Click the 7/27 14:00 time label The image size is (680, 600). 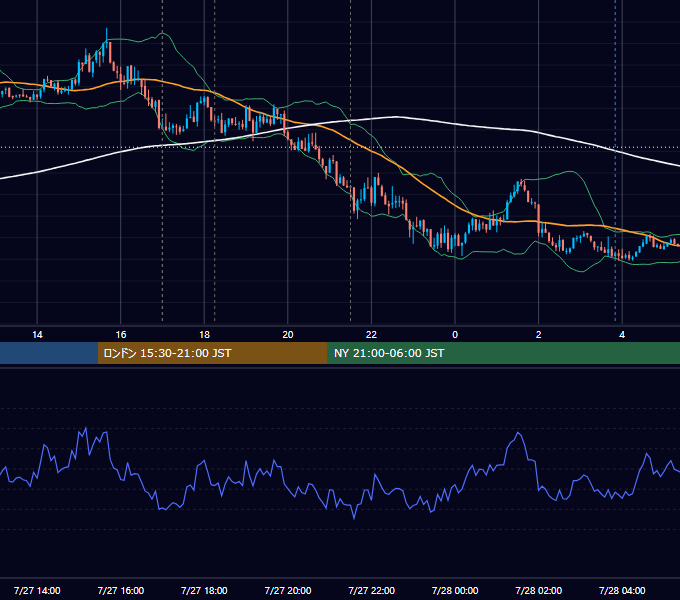[37, 590]
